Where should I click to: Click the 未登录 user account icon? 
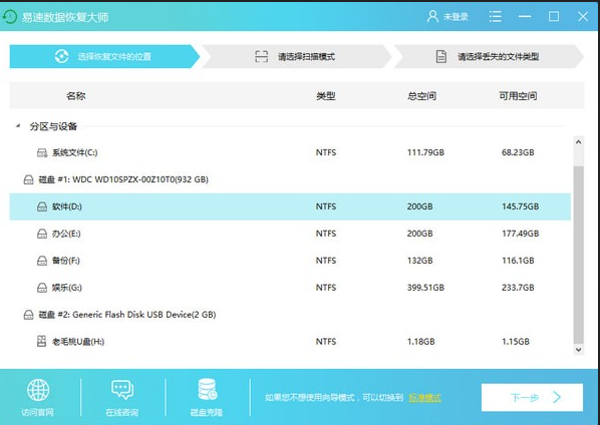[433, 16]
